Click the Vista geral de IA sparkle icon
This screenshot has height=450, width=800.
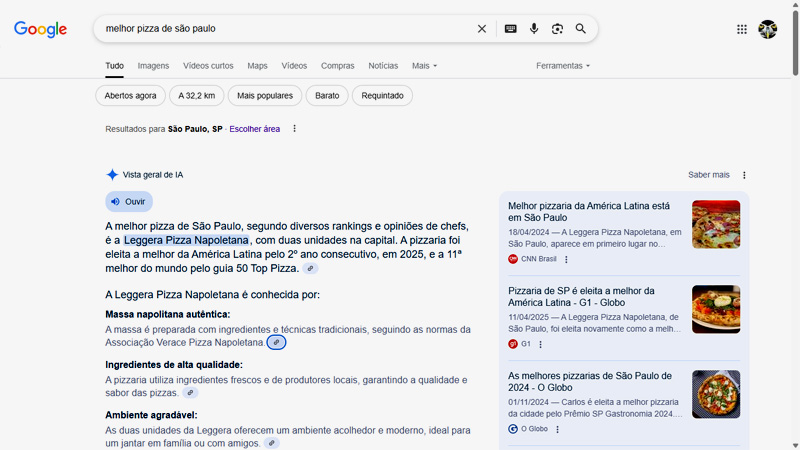[112, 174]
